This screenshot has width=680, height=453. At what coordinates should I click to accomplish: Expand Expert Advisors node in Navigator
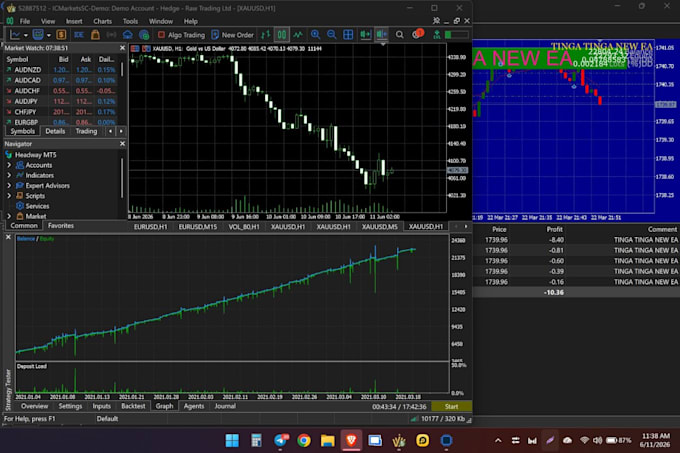[9, 186]
